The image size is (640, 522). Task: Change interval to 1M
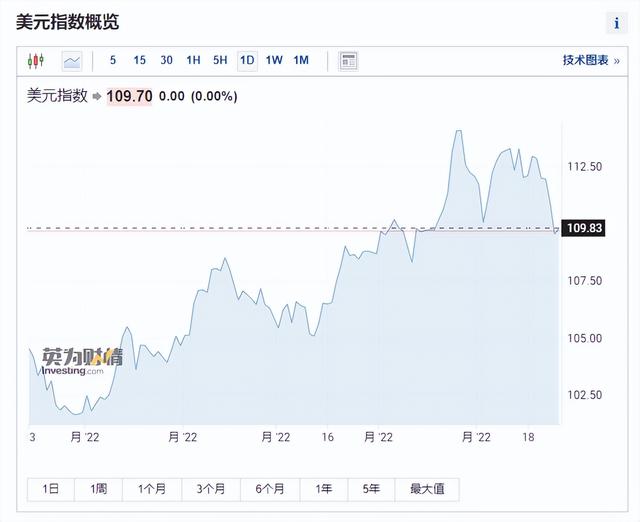click(301, 60)
